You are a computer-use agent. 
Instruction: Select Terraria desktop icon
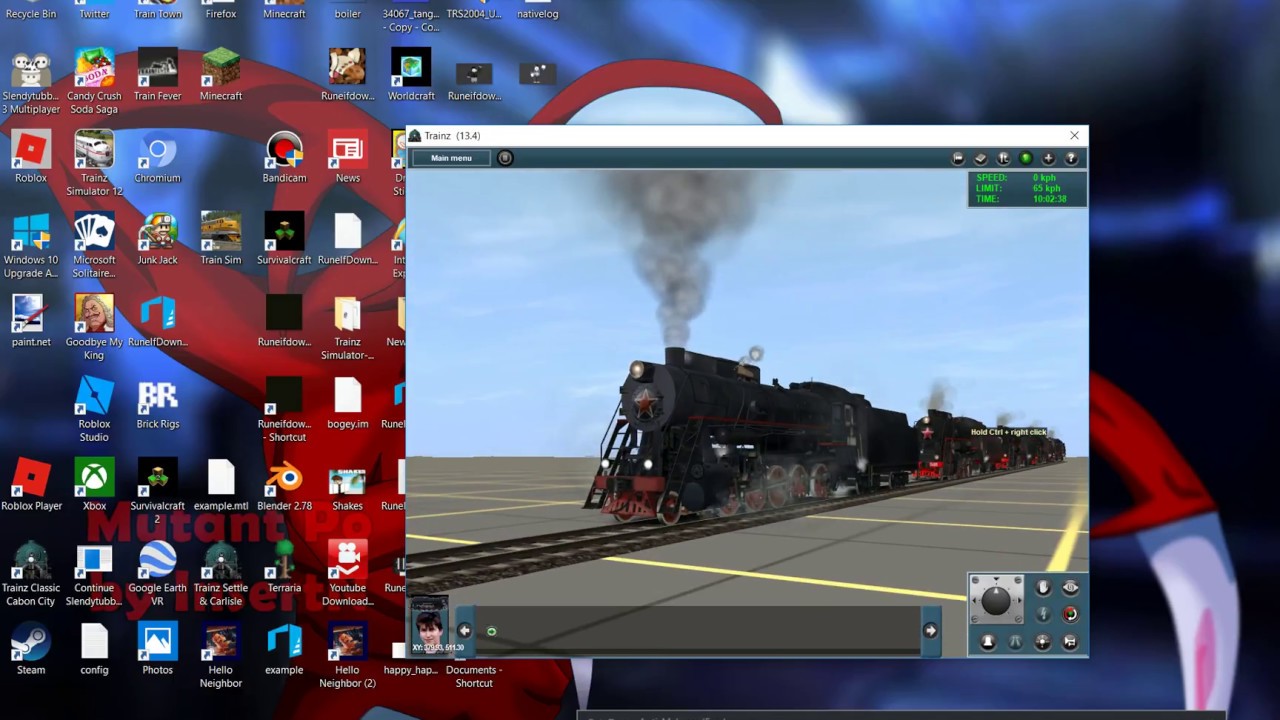click(284, 567)
